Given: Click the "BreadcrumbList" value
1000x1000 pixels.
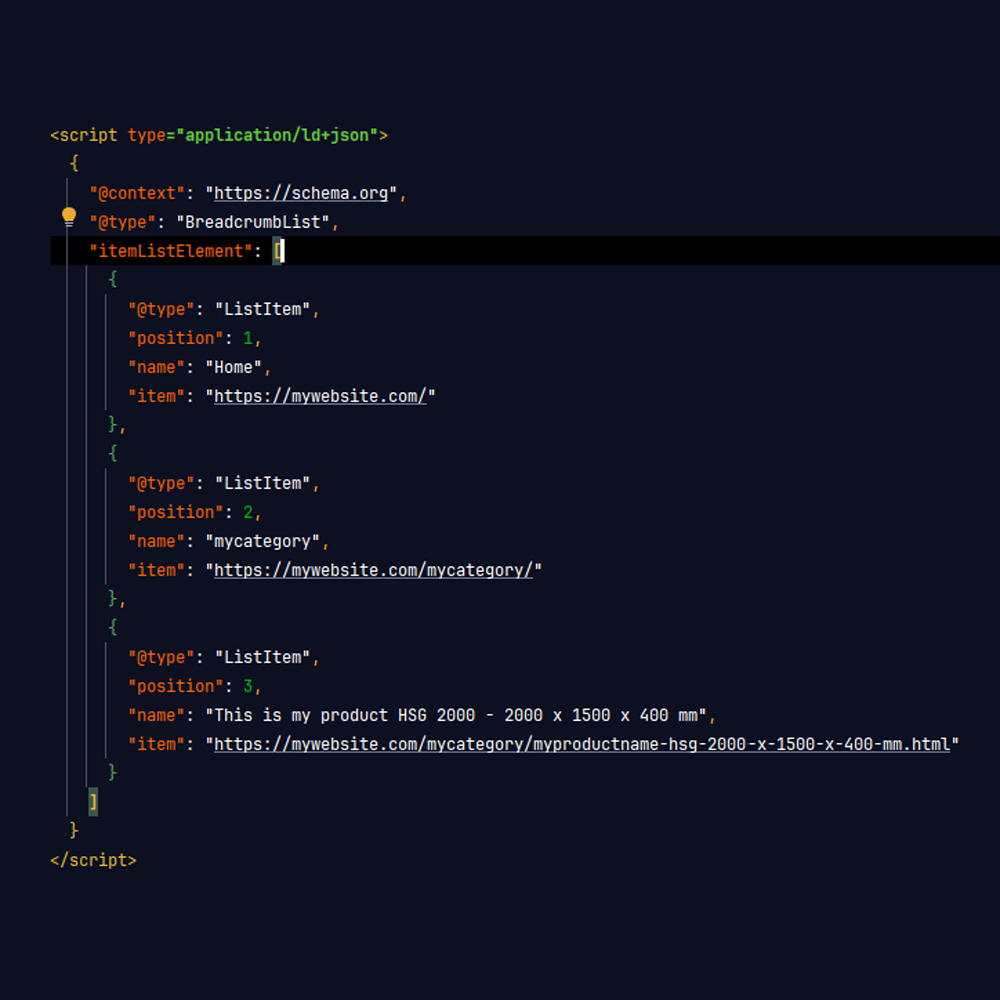Looking at the screenshot, I should point(253,222).
